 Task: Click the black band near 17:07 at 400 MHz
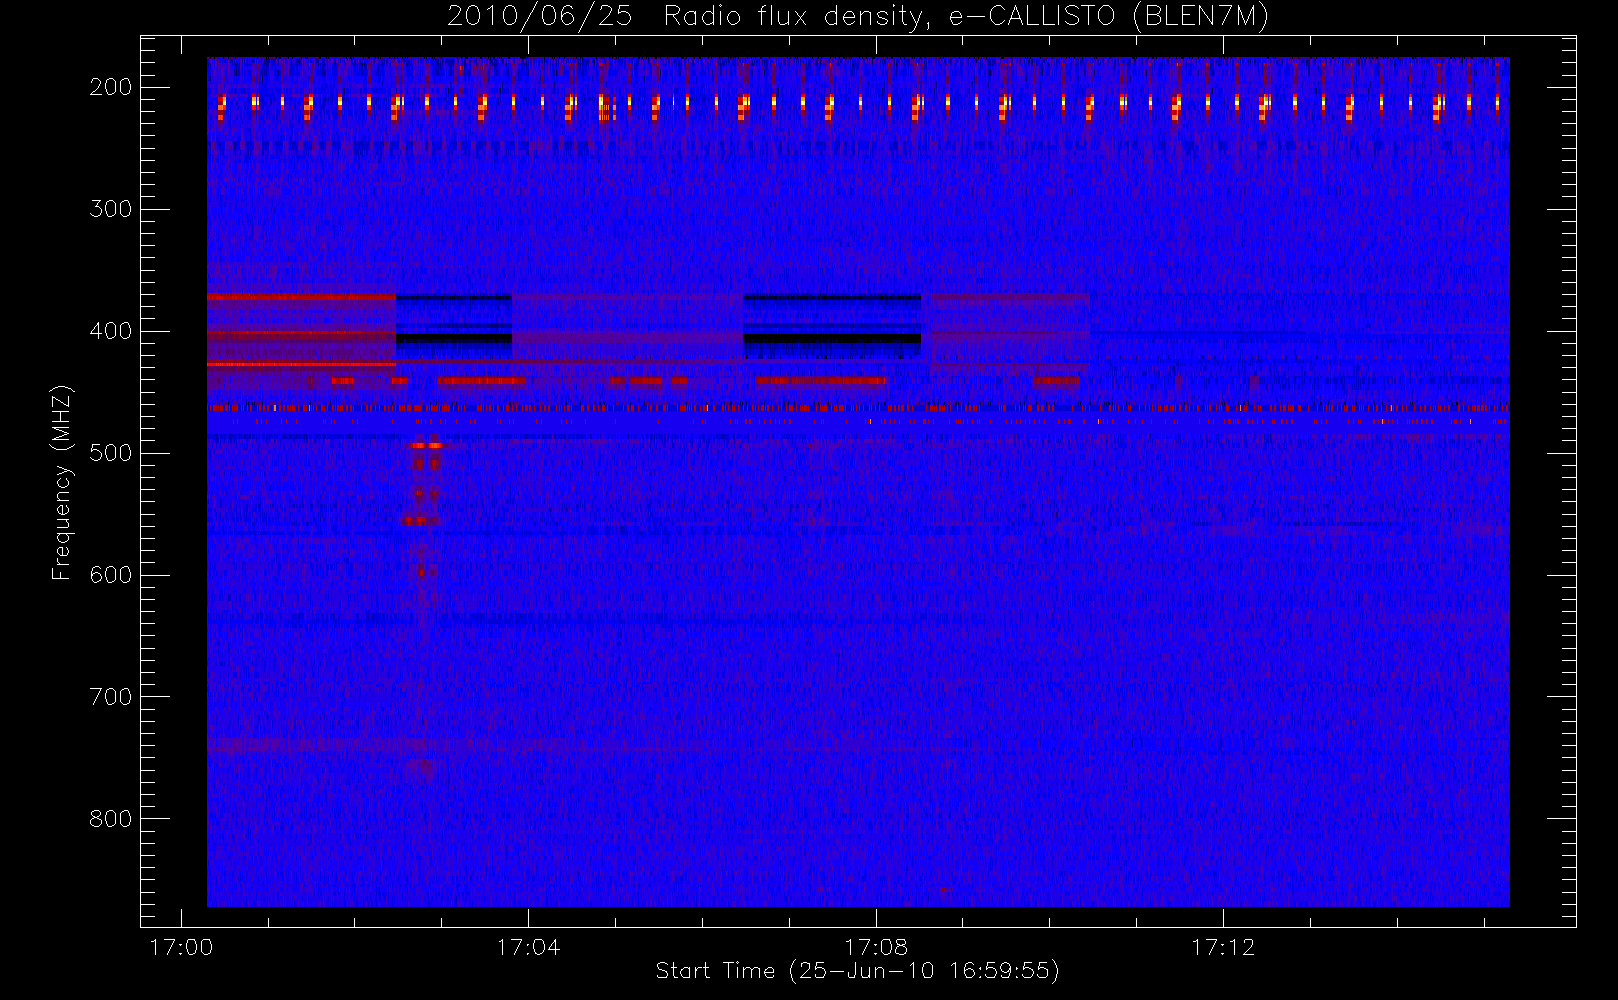point(832,339)
